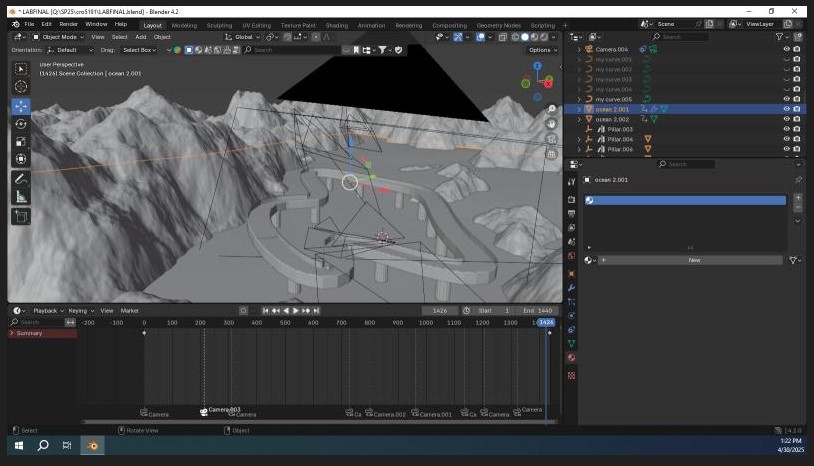Click the outliner Search field
The width and height of the screenshot is (814, 466).
coord(679,37)
